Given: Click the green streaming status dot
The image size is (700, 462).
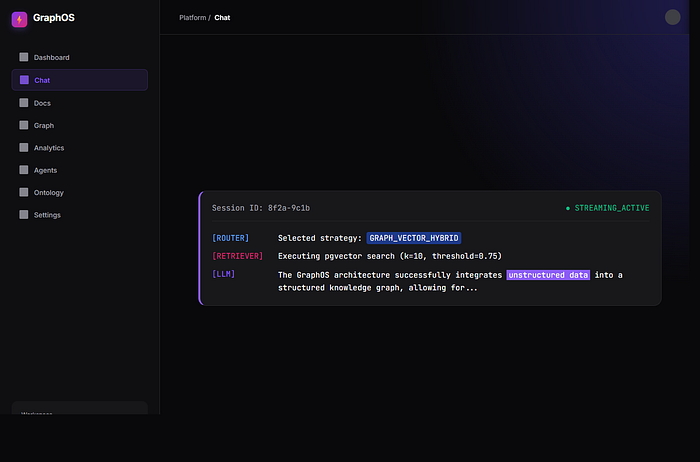Looking at the screenshot, I should click(568, 208).
